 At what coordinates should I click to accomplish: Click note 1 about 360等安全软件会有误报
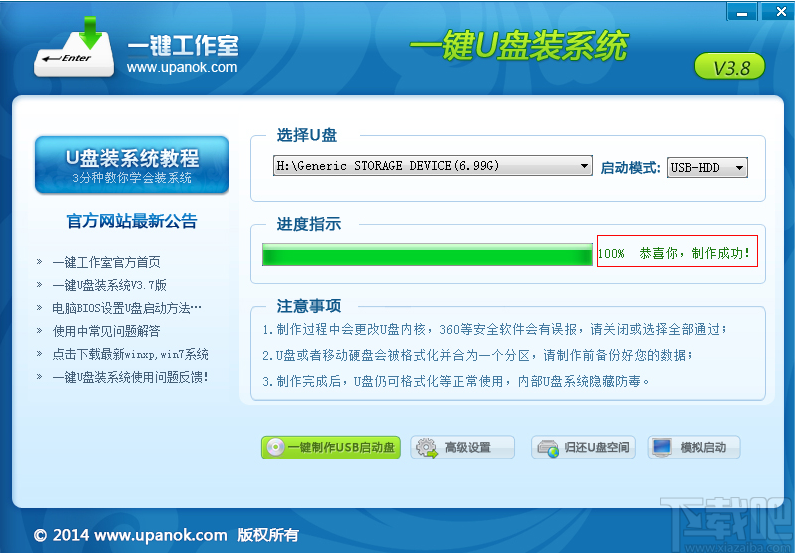(495, 329)
